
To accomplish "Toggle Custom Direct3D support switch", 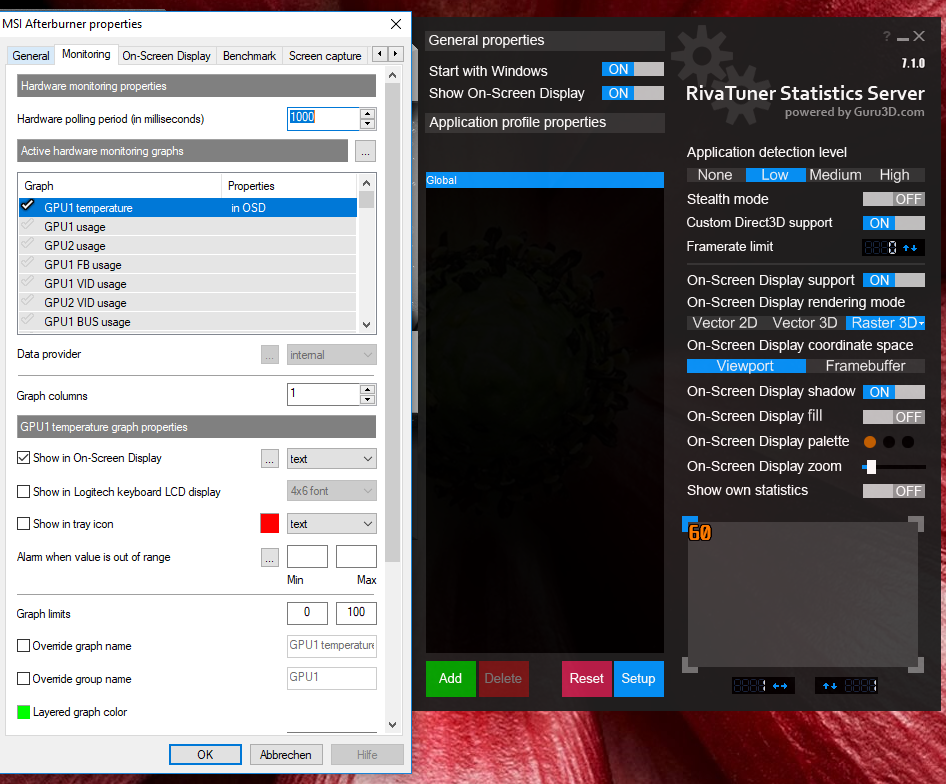I will pyautogui.click(x=894, y=223).
